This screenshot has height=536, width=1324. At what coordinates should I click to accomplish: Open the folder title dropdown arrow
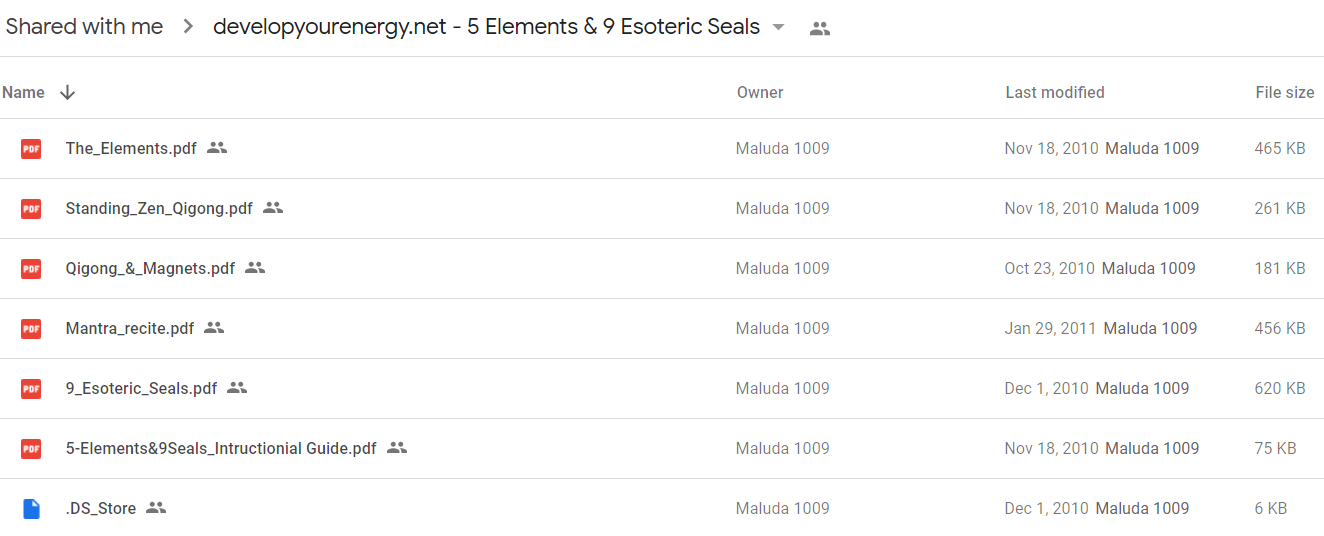(x=779, y=28)
